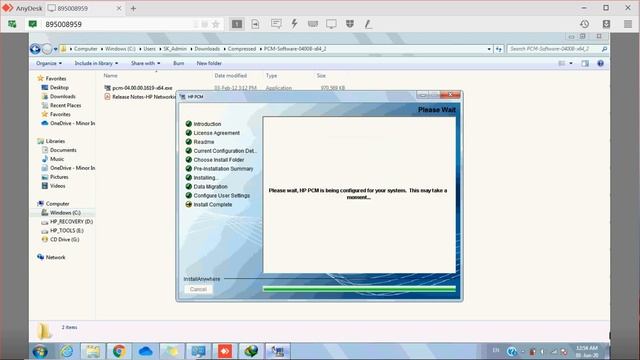640x360 pixels.
Task: Click the green connection status icon
Action: click(x=33, y=24)
